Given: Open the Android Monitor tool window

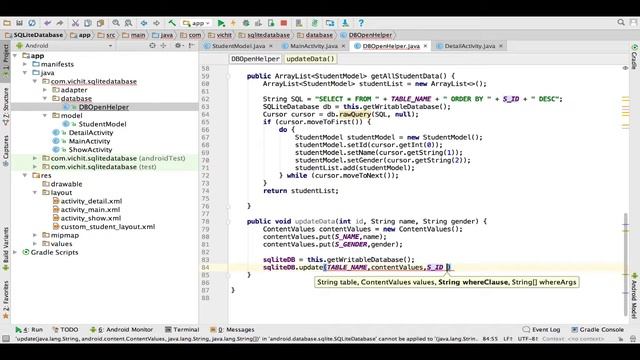Looking at the screenshot, I should (121, 329).
